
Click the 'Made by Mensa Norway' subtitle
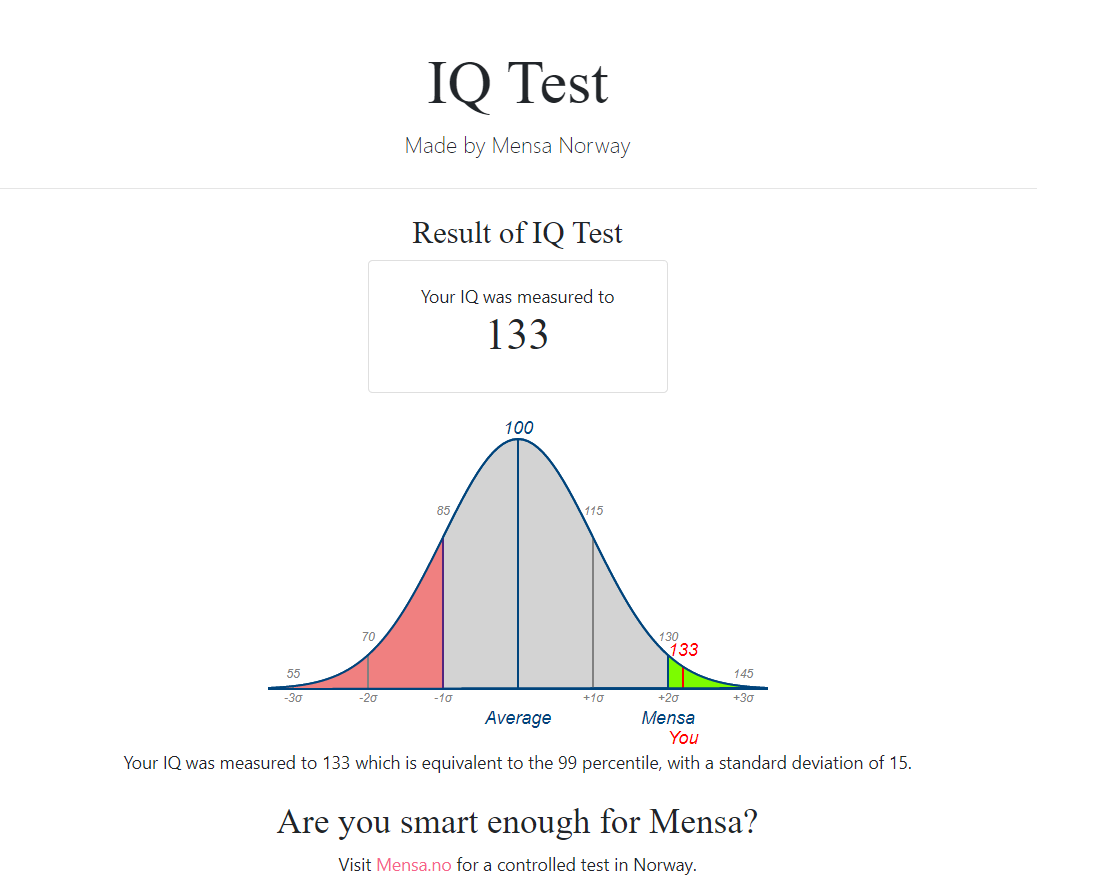tap(517, 146)
